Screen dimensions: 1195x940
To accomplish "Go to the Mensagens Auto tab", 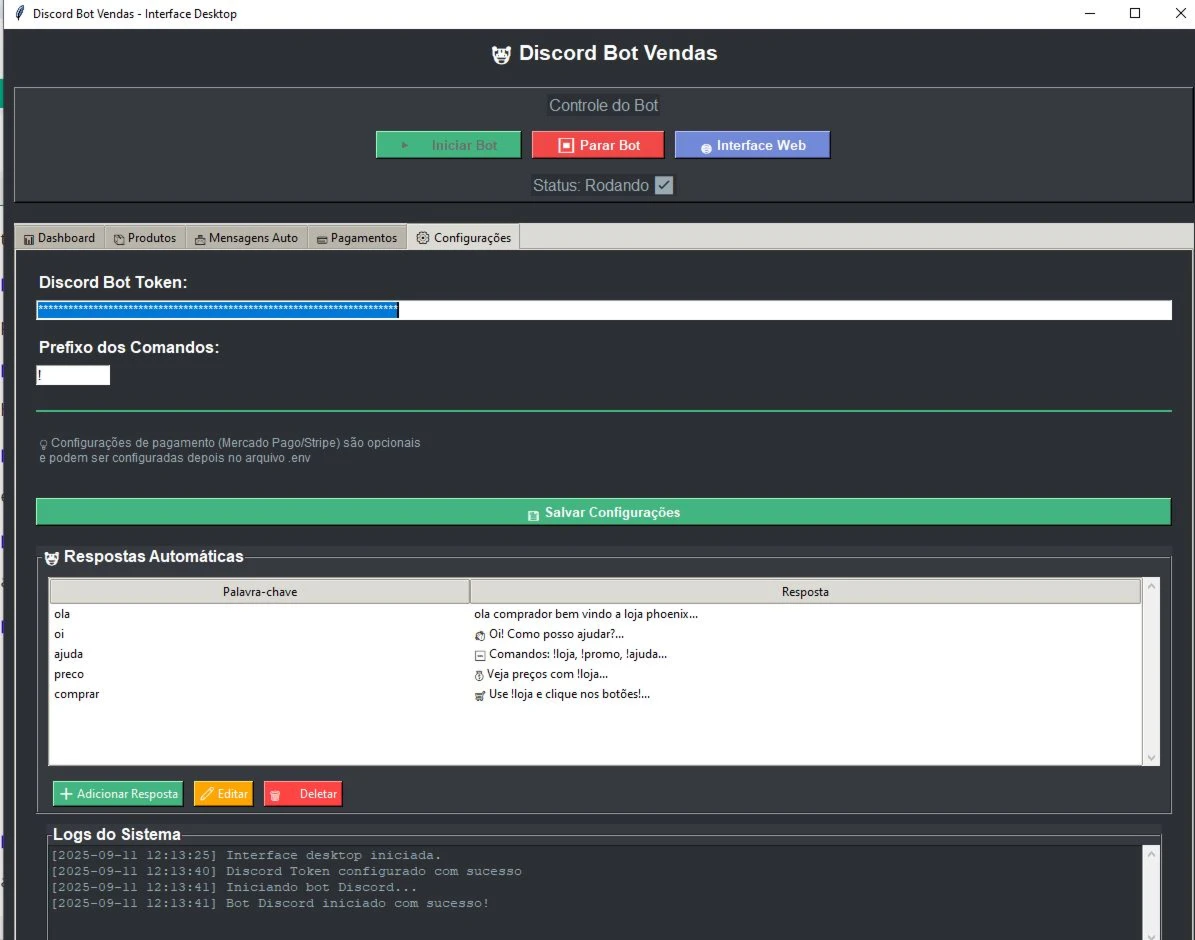I will (246, 238).
